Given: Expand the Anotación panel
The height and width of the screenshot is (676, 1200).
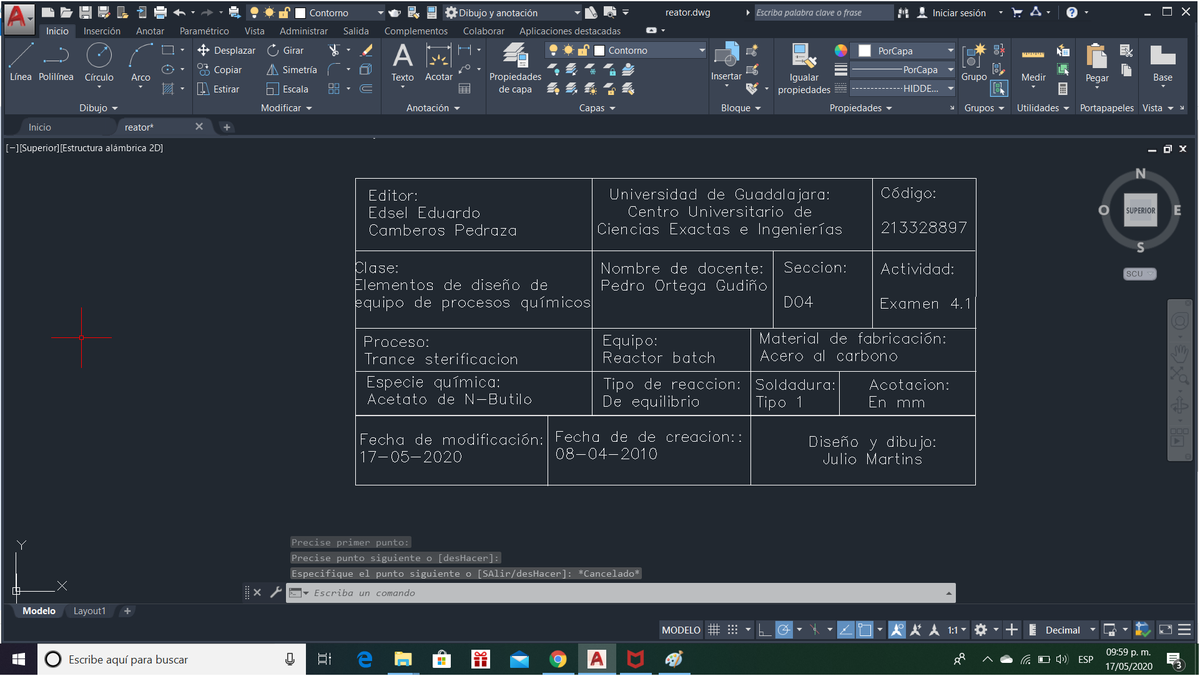Looking at the screenshot, I should [x=433, y=108].
